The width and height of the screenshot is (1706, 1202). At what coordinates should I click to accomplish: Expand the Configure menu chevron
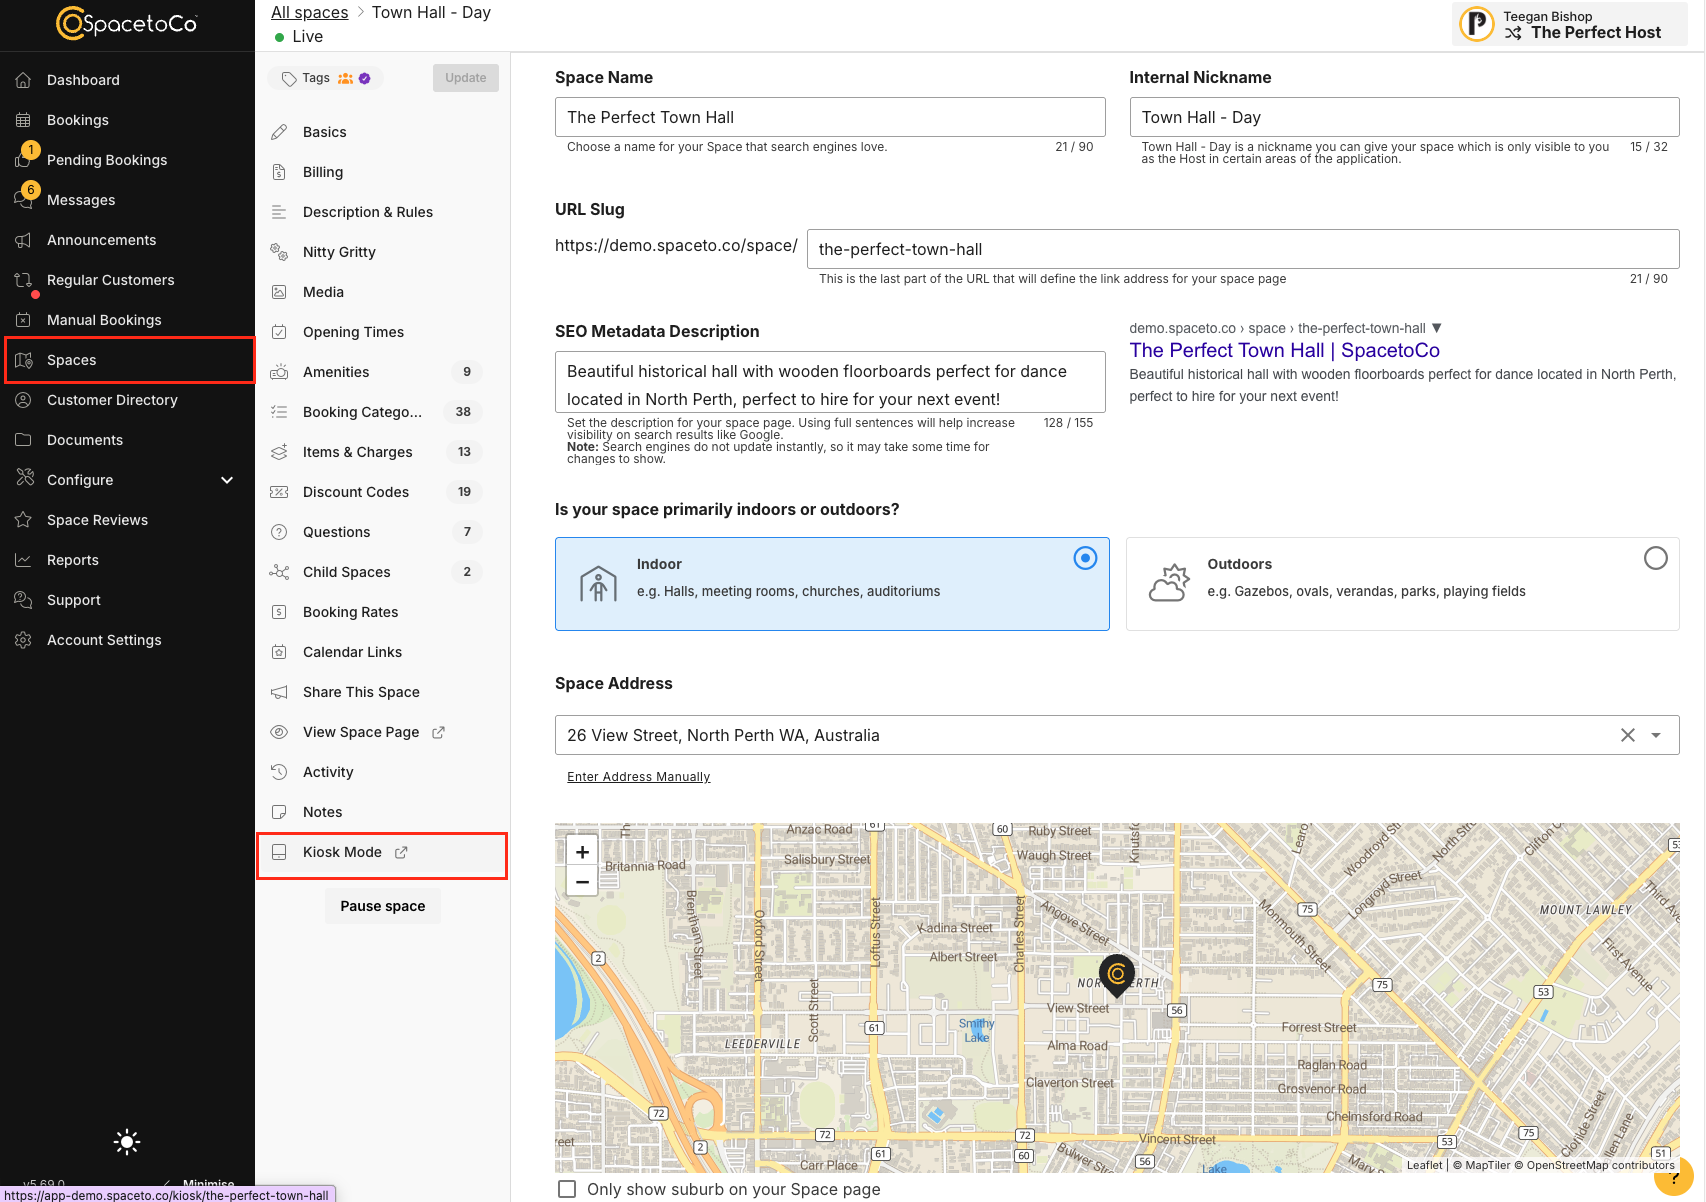point(227,480)
